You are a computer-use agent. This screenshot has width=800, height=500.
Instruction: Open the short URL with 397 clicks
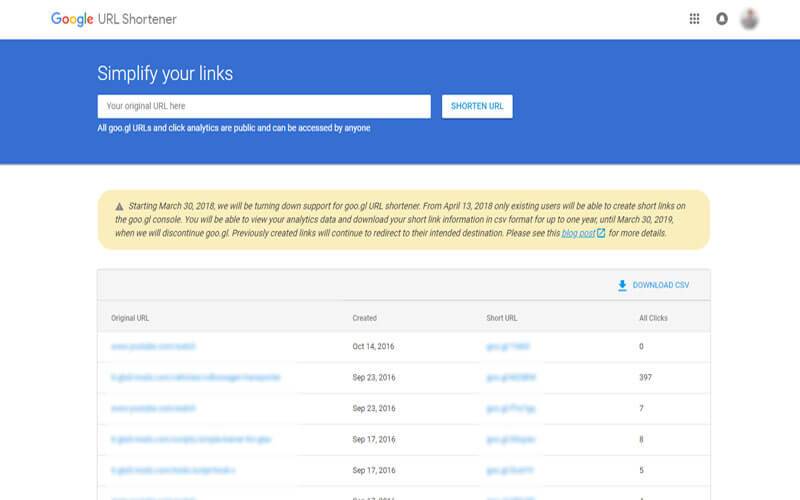click(511, 377)
